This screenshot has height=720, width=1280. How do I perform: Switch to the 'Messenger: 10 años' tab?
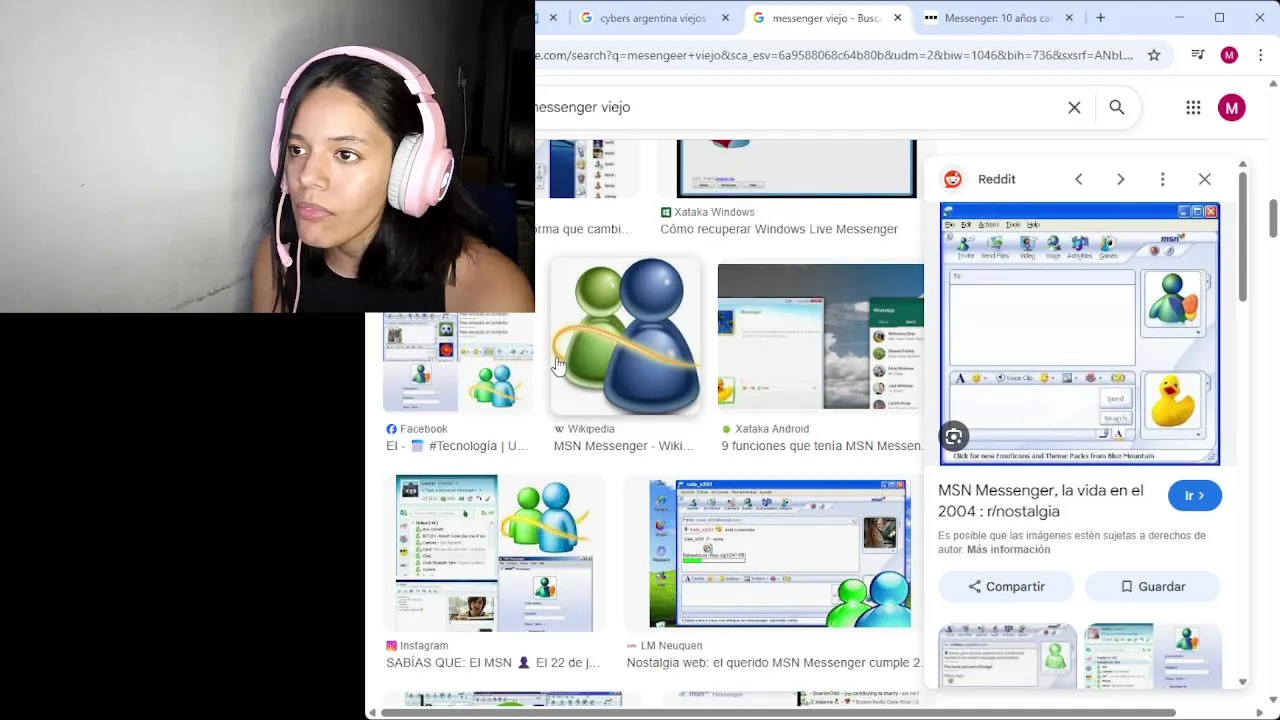tap(998, 18)
